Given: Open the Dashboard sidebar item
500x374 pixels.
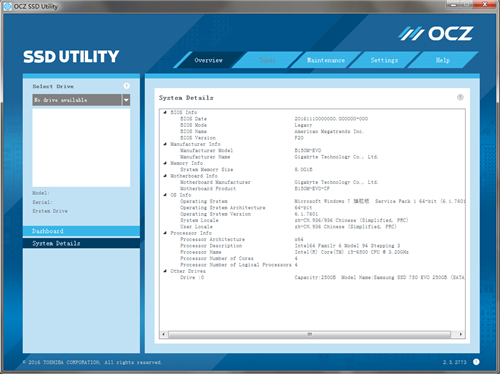Looking at the screenshot, I should 81,231.
